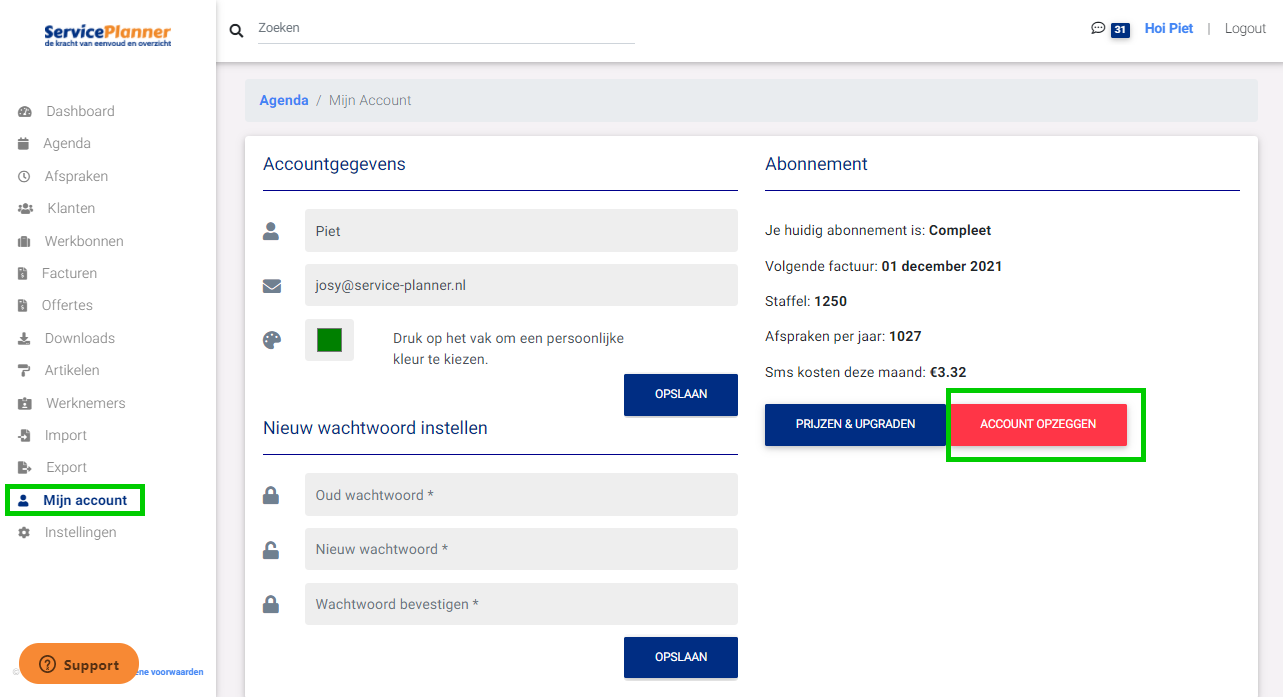Click the '01 december 2021' invoice date

942,266
